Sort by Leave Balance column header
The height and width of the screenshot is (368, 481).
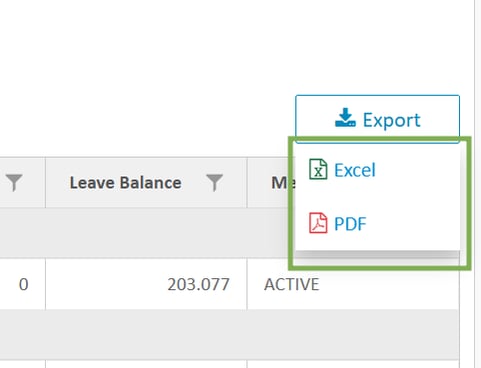[125, 183]
